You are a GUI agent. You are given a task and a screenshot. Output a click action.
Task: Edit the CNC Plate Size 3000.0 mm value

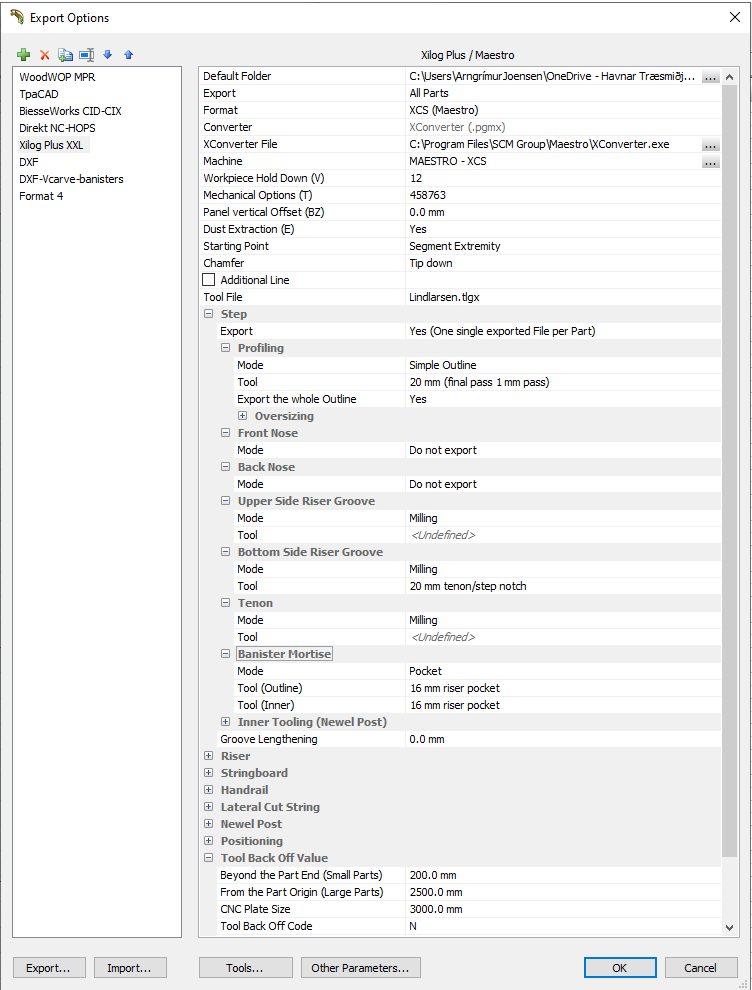(563, 910)
